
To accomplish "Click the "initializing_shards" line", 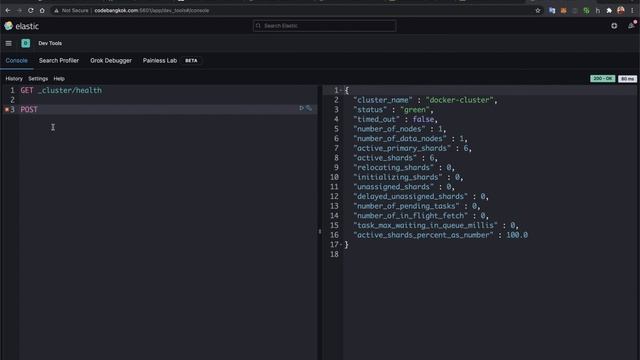I will coord(408,177).
